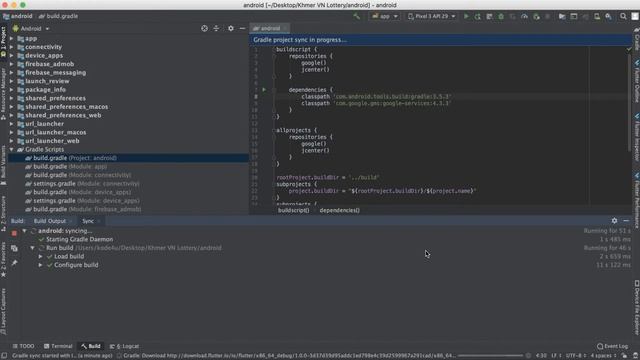
Task: Expand the url_launcher_web folder
Action: [11, 141]
